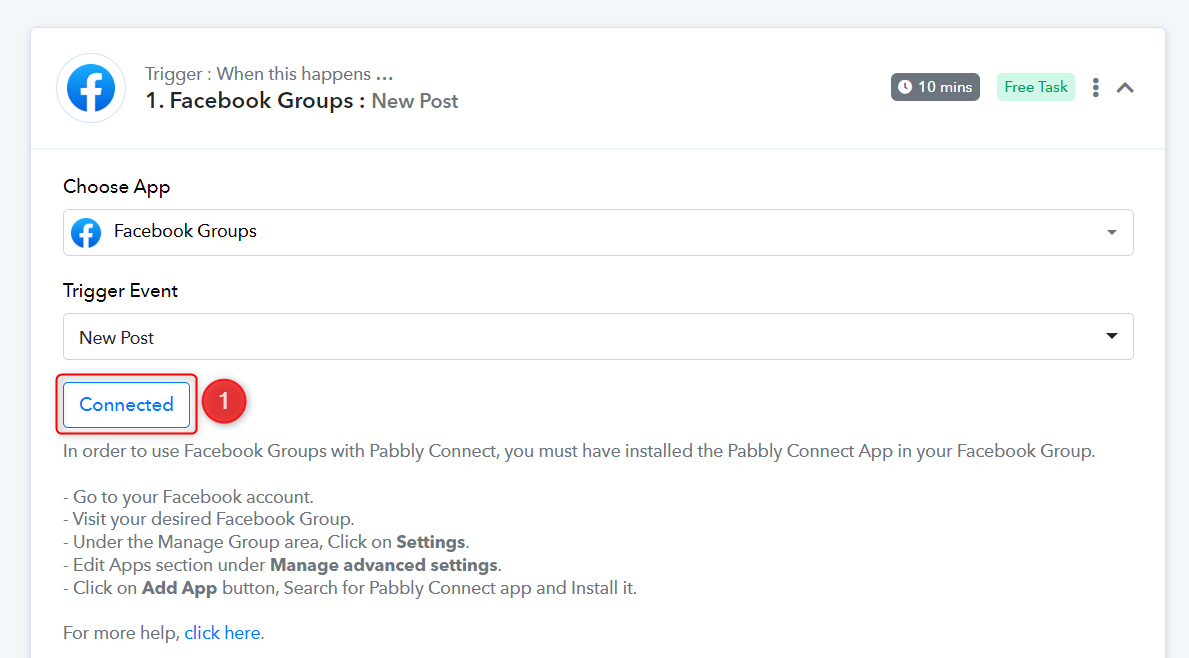Open the three-dot options menu
Image resolution: width=1189 pixels, height=658 pixels.
pyautogui.click(x=1096, y=88)
